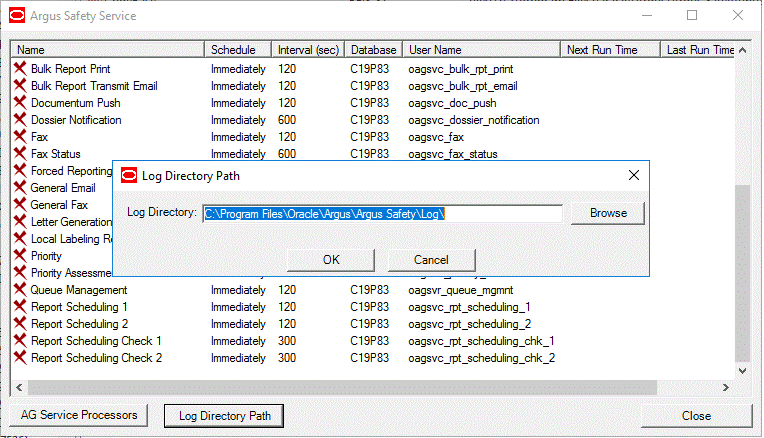Screen dimensions: 764x438
Task: Click the red X icon beside Documentum Push
Action: click(x=20, y=102)
